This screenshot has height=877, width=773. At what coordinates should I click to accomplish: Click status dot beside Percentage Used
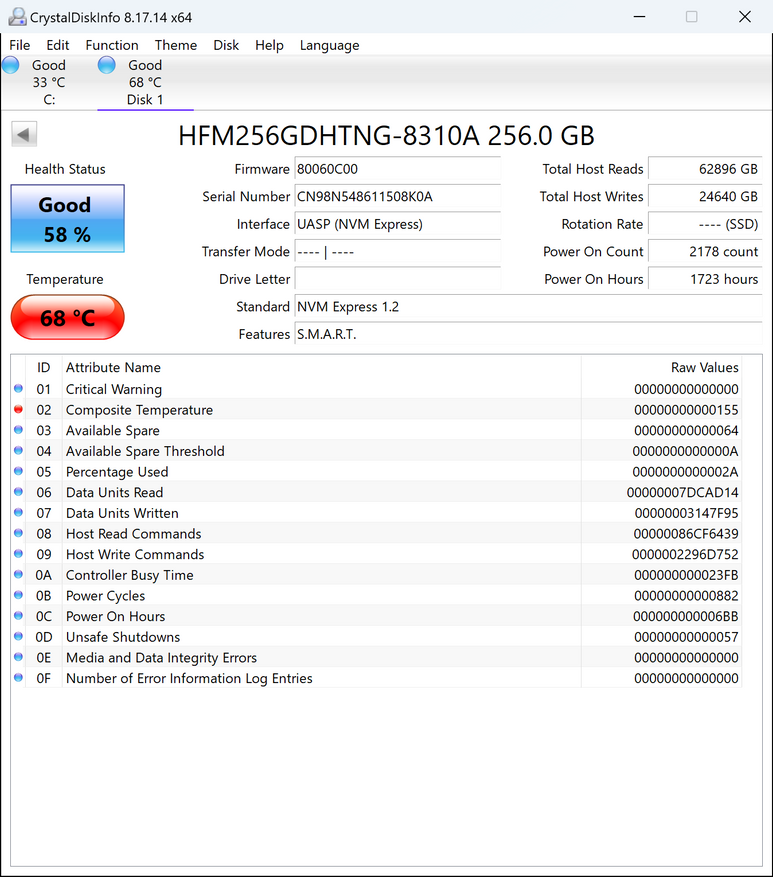(18, 472)
